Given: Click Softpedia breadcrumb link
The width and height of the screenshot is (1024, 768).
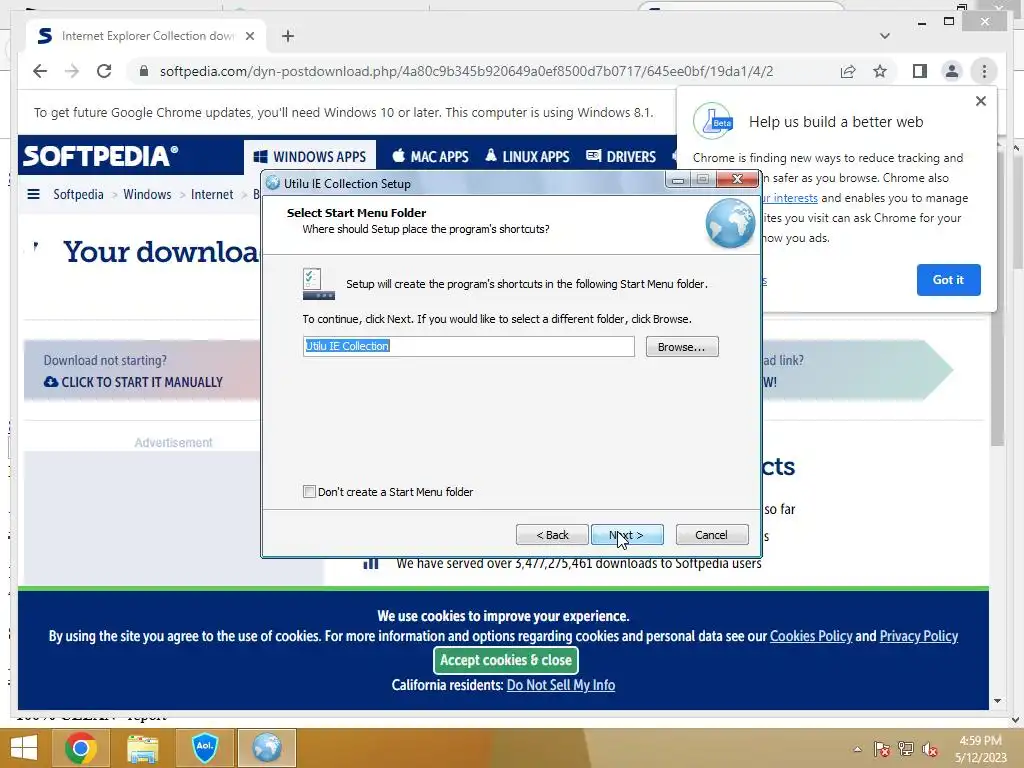Looking at the screenshot, I should (78, 194).
